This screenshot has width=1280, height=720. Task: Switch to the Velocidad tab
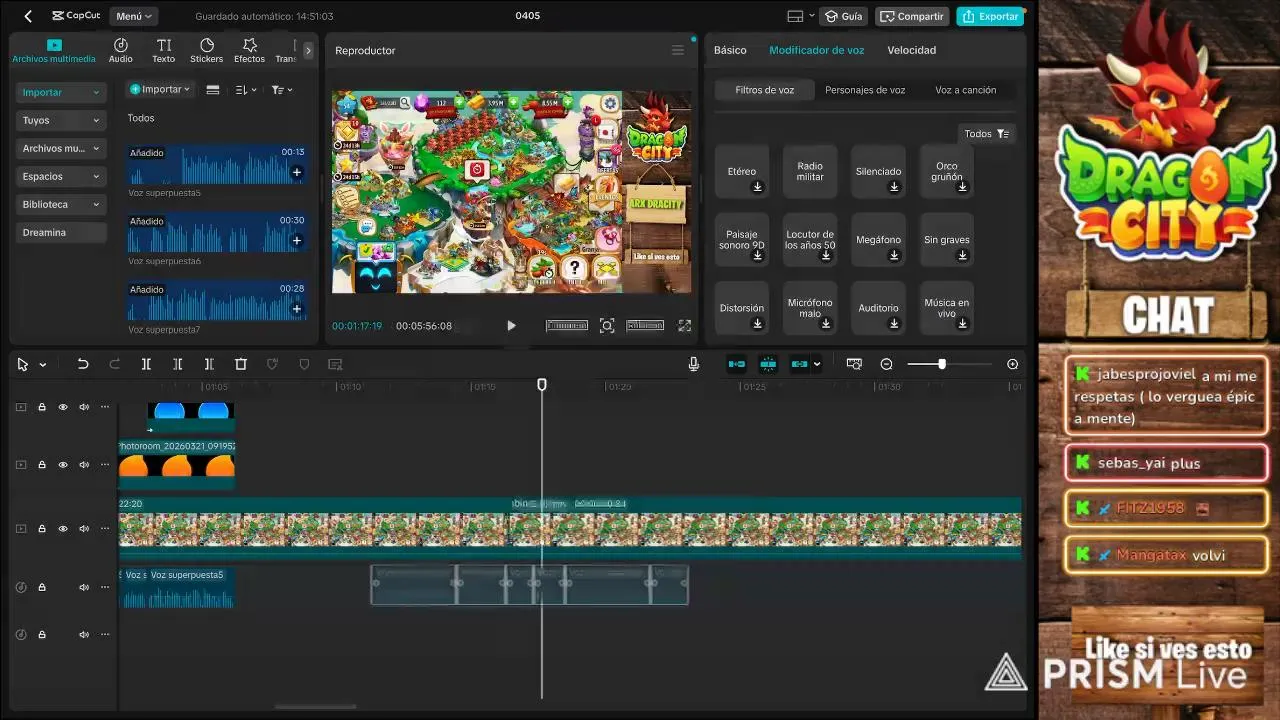912,50
